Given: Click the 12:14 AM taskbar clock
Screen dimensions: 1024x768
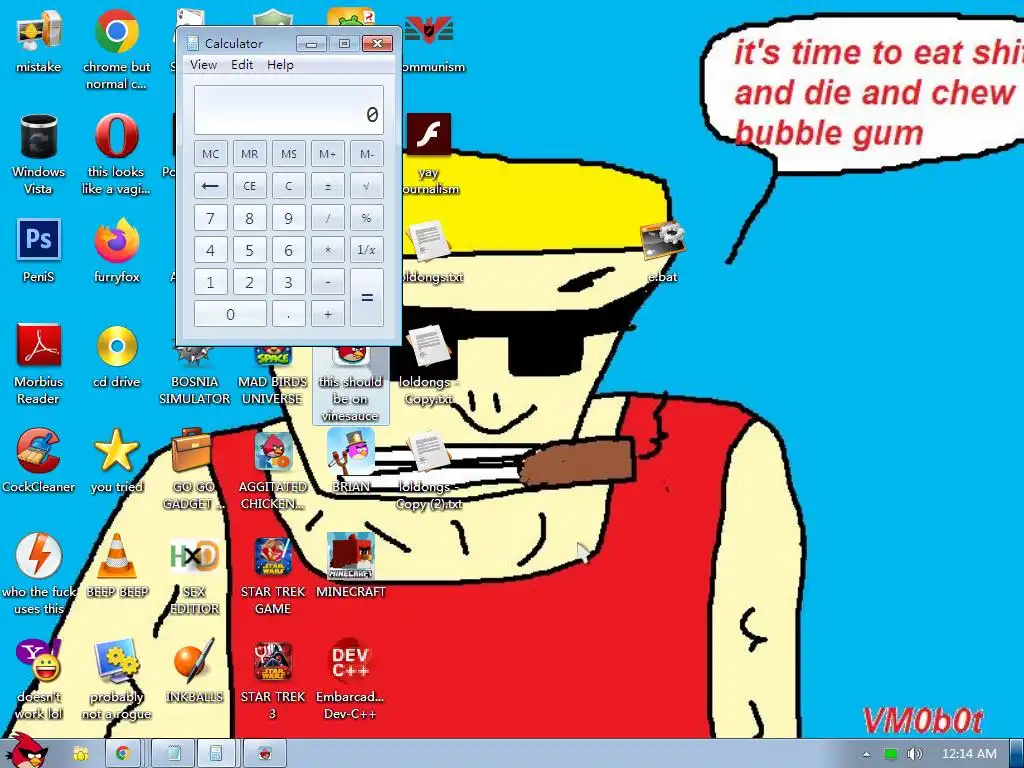Looking at the screenshot, I should click(969, 754).
